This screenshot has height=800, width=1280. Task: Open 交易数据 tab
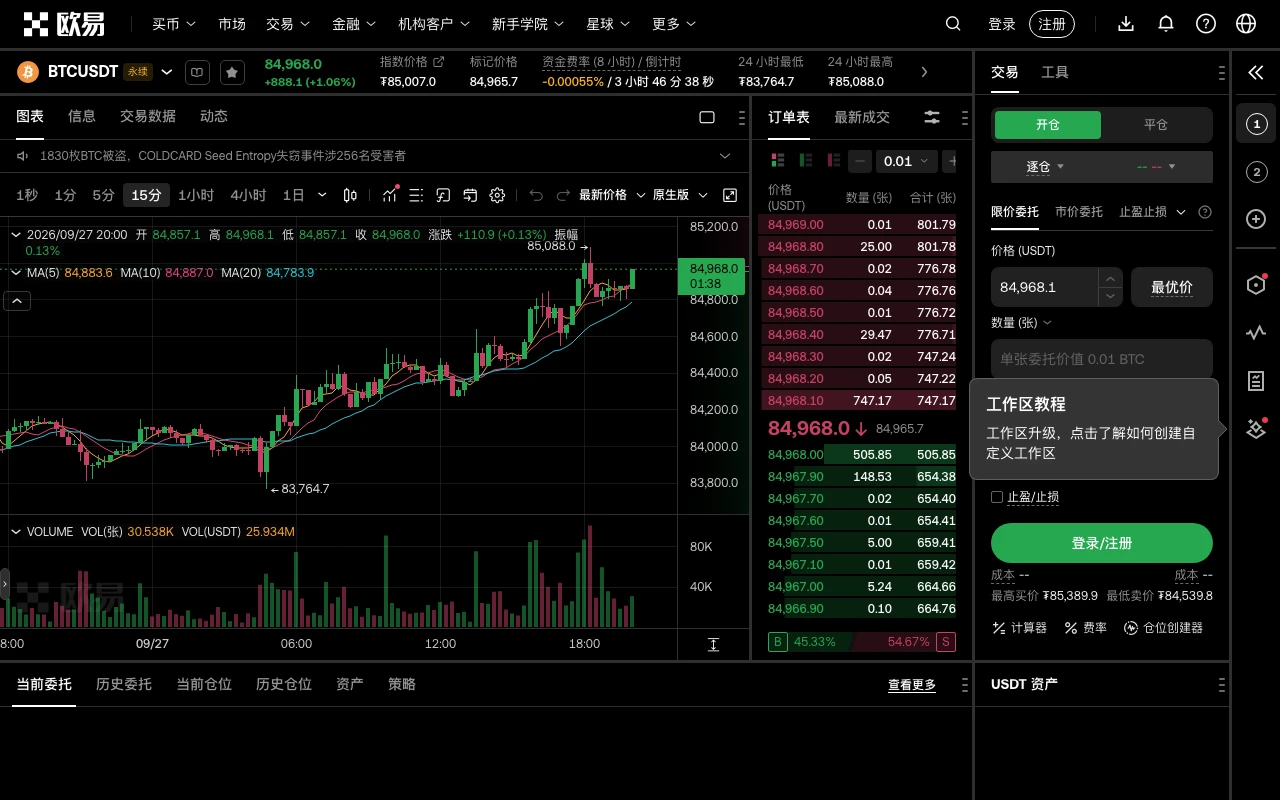(x=148, y=116)
